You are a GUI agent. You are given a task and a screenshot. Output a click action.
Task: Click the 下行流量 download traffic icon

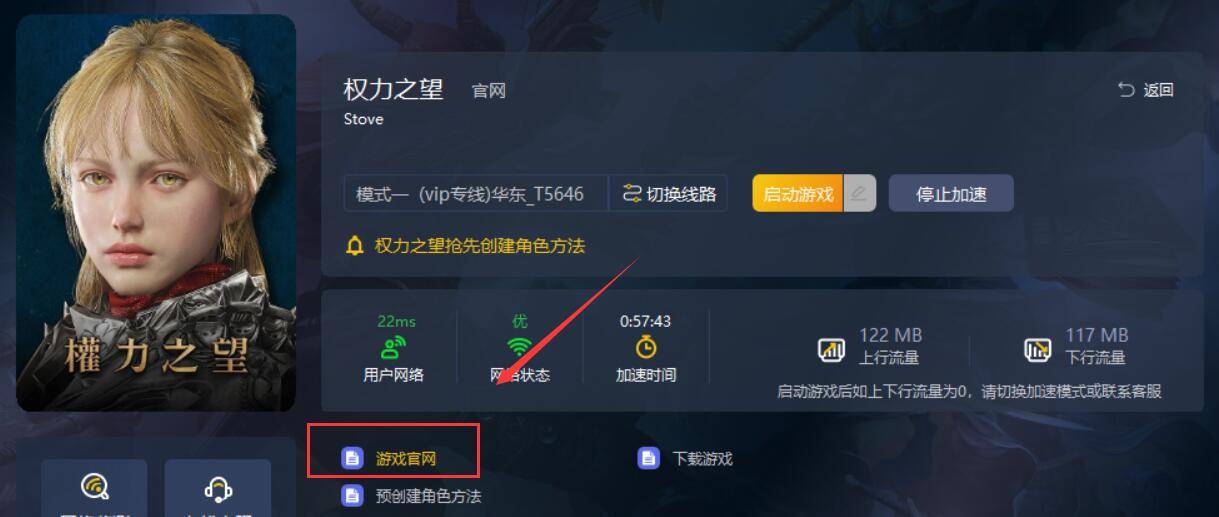coord(1038,349)
